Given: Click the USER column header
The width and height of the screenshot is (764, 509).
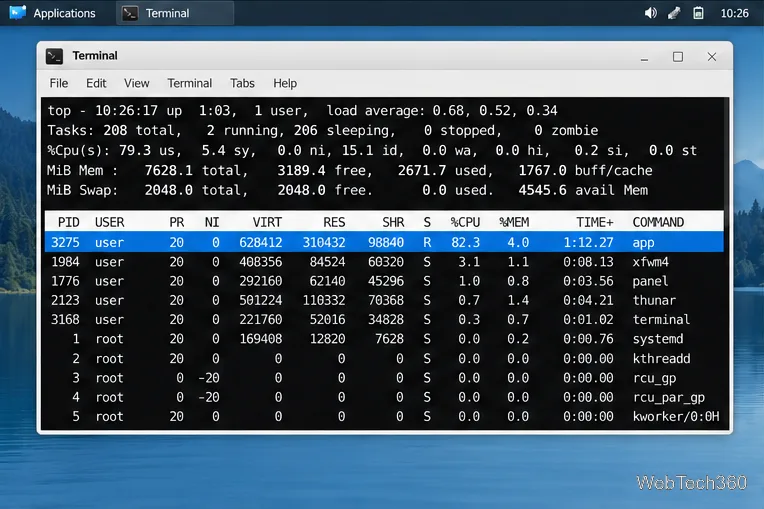Looking at the screenshot, I should point(110,222).
